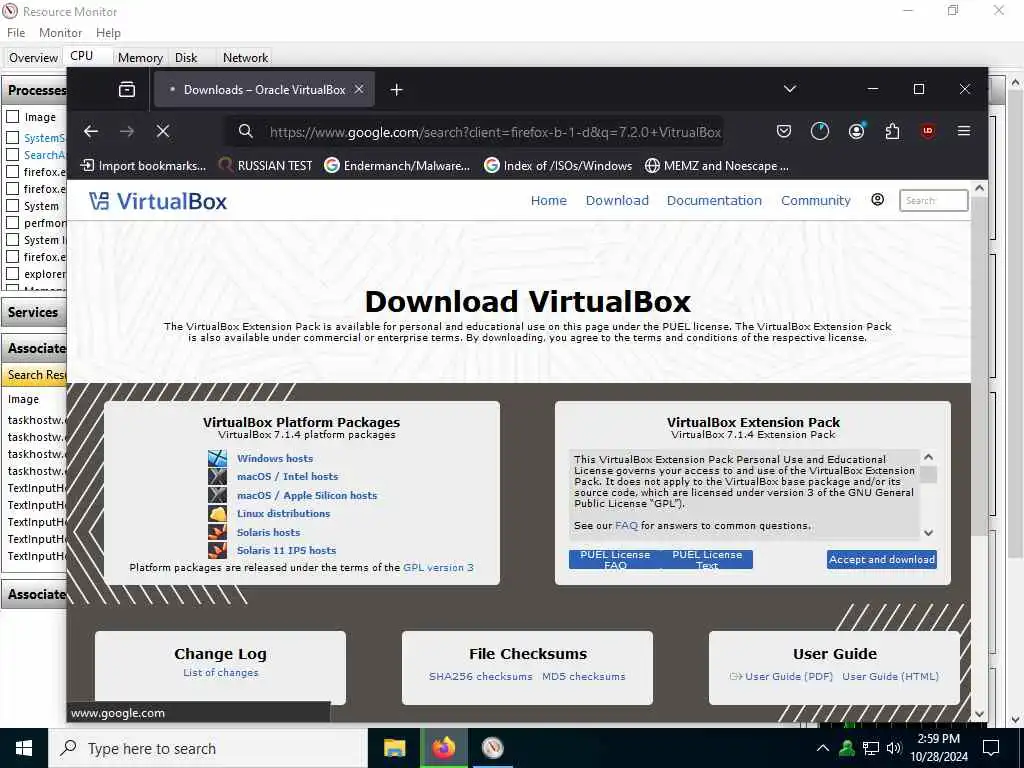Click the page vertical scrollbar down arrow
1024x768 pixels.
[x=979, y=714]
